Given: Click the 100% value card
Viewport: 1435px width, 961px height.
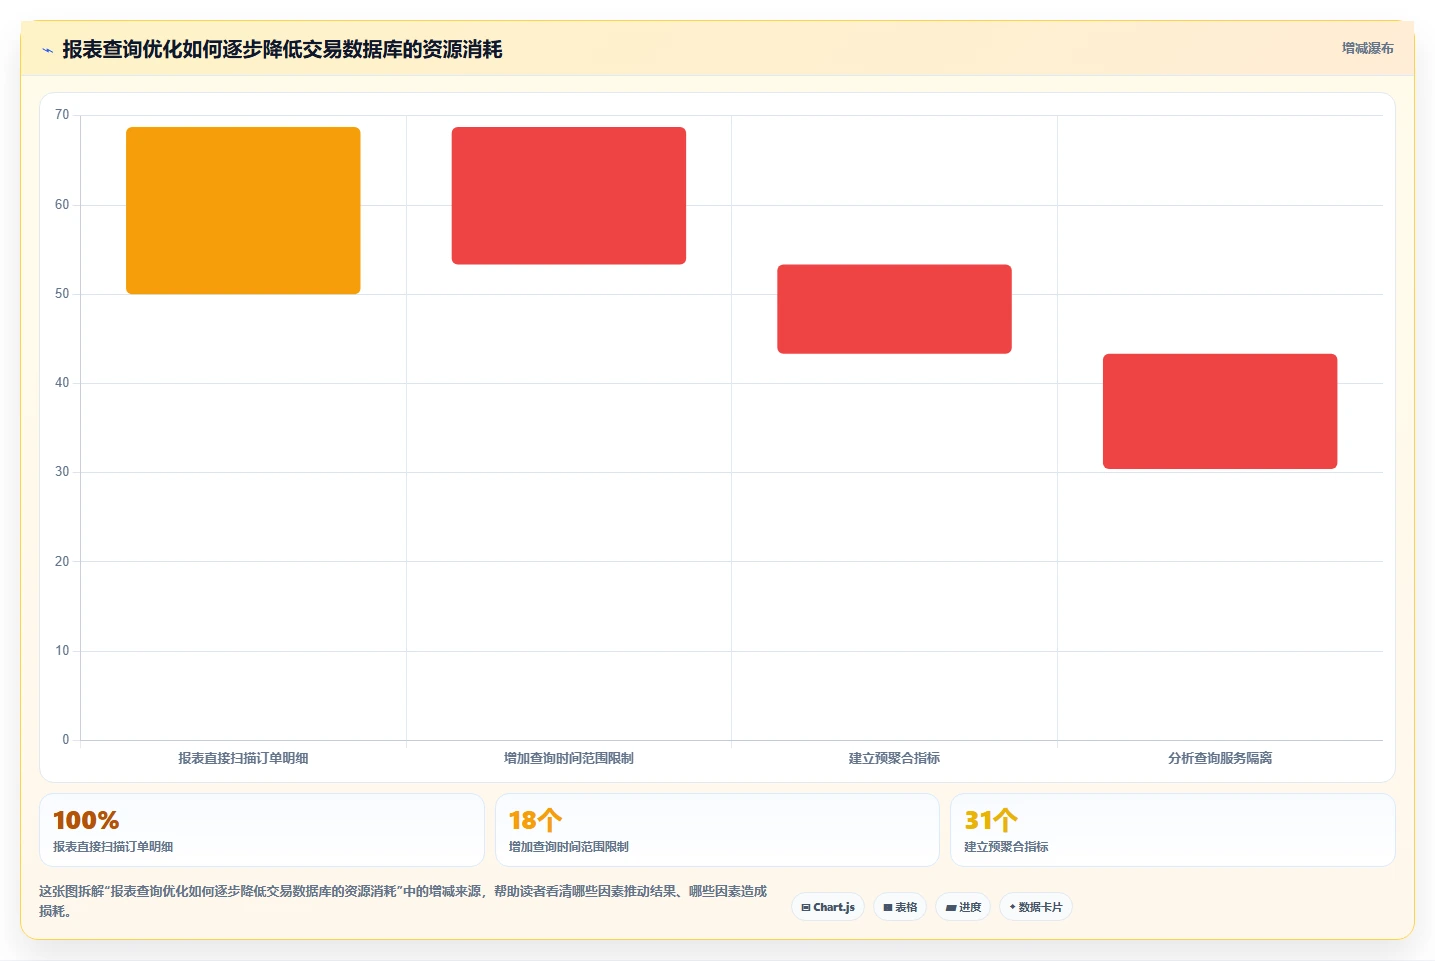Looking at the screenshot, I should pyautogui.click(x=262, y=830).
